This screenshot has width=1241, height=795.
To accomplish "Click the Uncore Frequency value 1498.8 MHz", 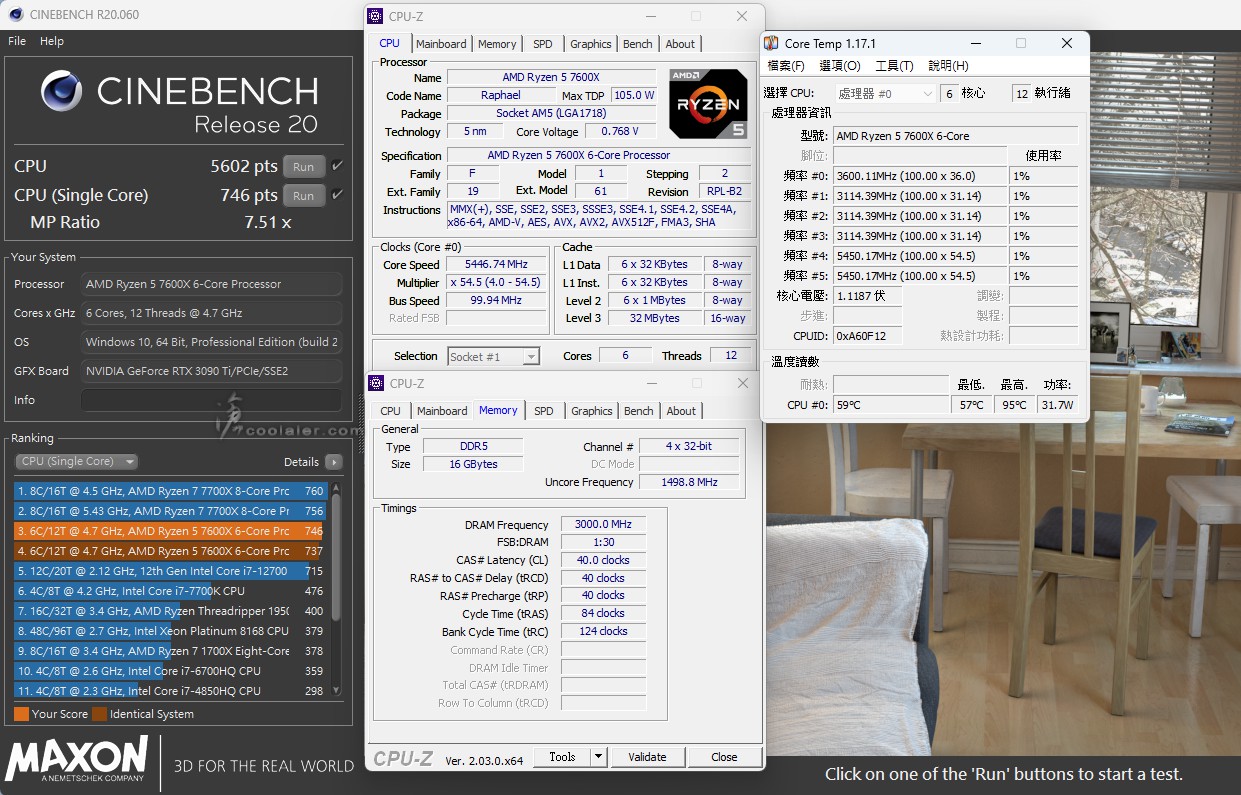I will (690, 482).
